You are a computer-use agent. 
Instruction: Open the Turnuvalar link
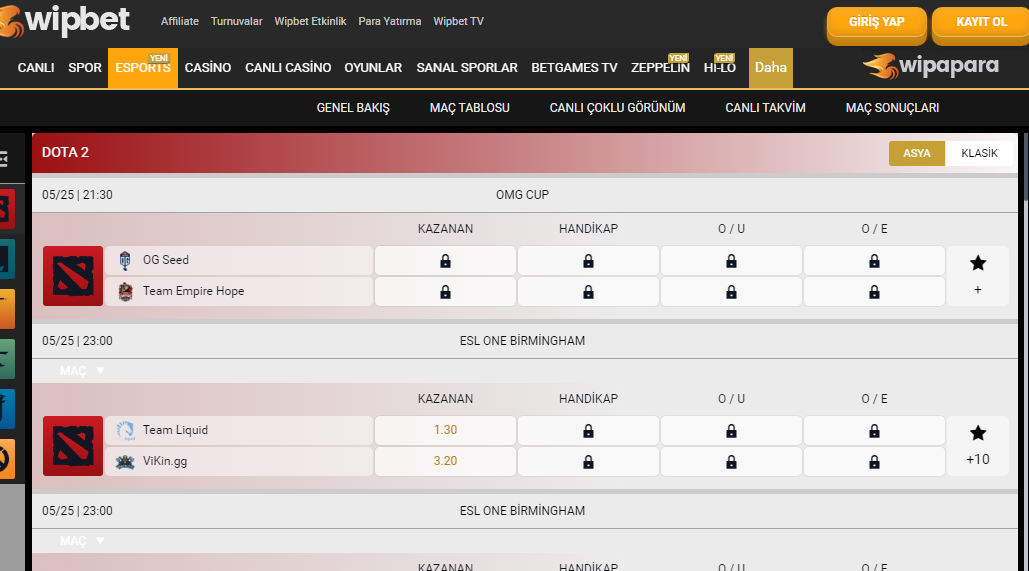click(x=236, y=21)
